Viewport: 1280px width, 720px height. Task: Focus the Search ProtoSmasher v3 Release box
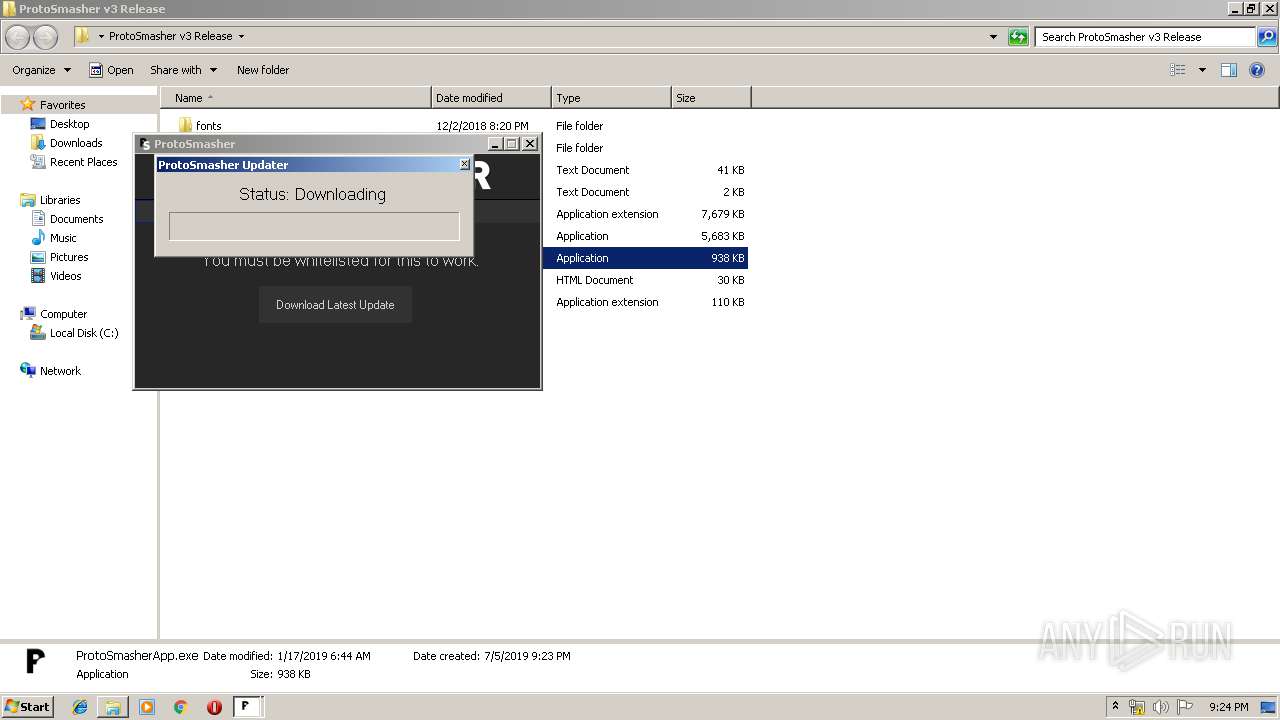tap(1146, 37)
